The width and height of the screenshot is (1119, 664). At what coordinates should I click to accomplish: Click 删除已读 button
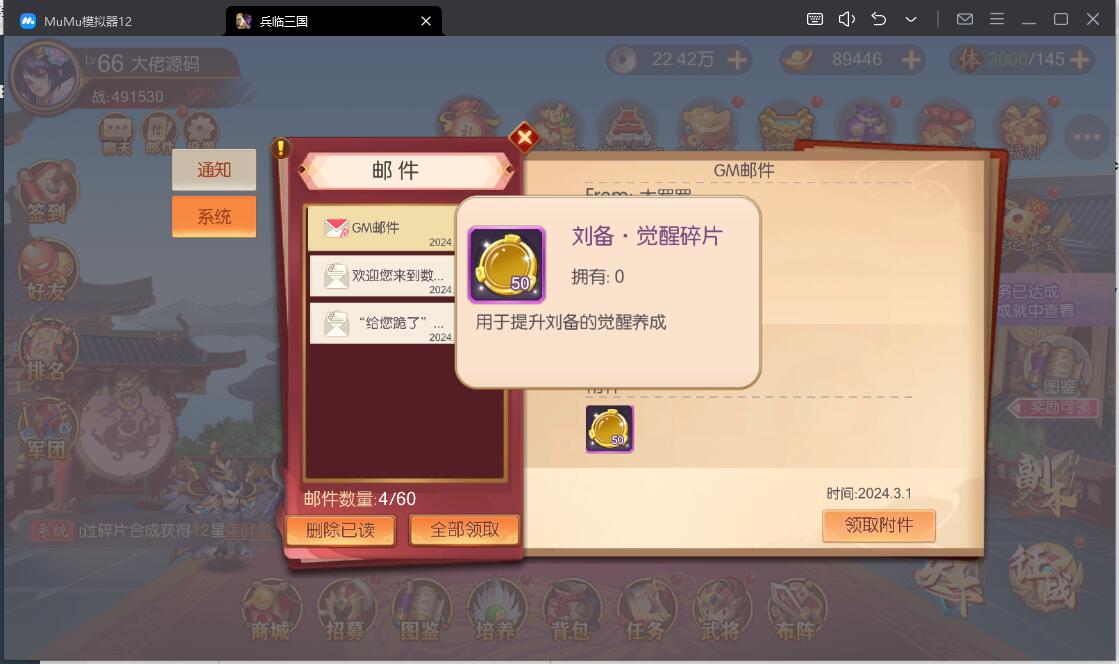point(340,530)
